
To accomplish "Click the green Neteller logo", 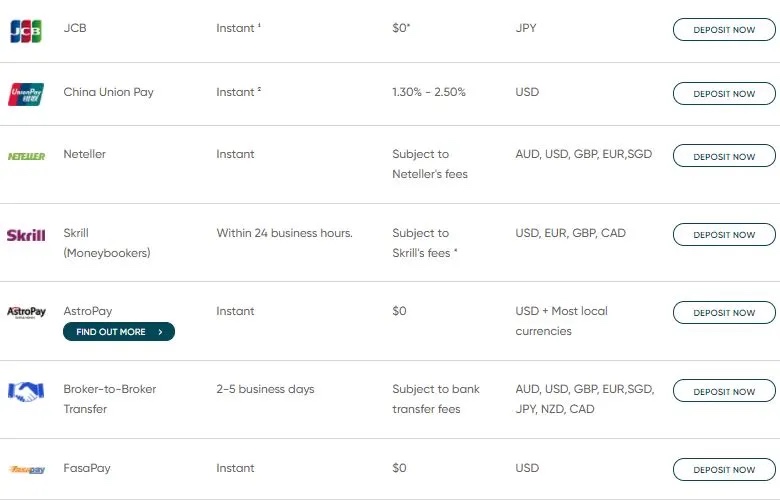I will point(26,156).
